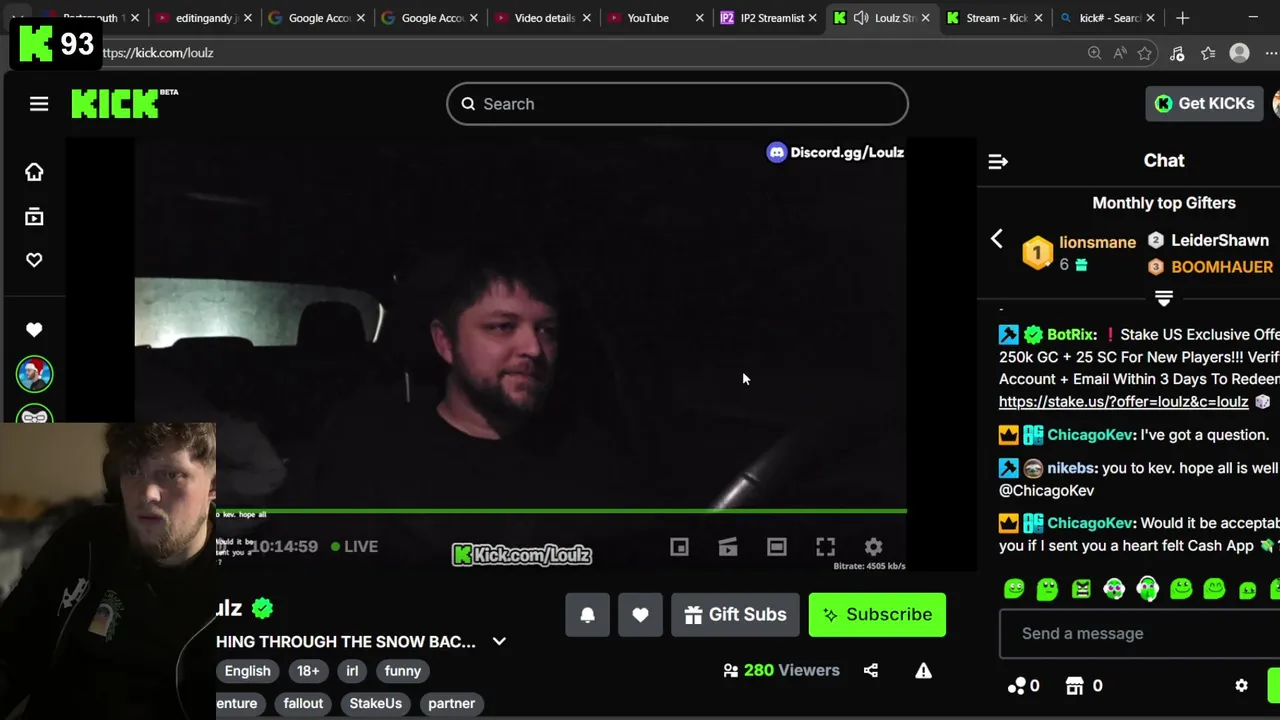Viewport: 1280px width, 720px height.
Task: Click the BotRix username in chat
Action: (1070, 335)
